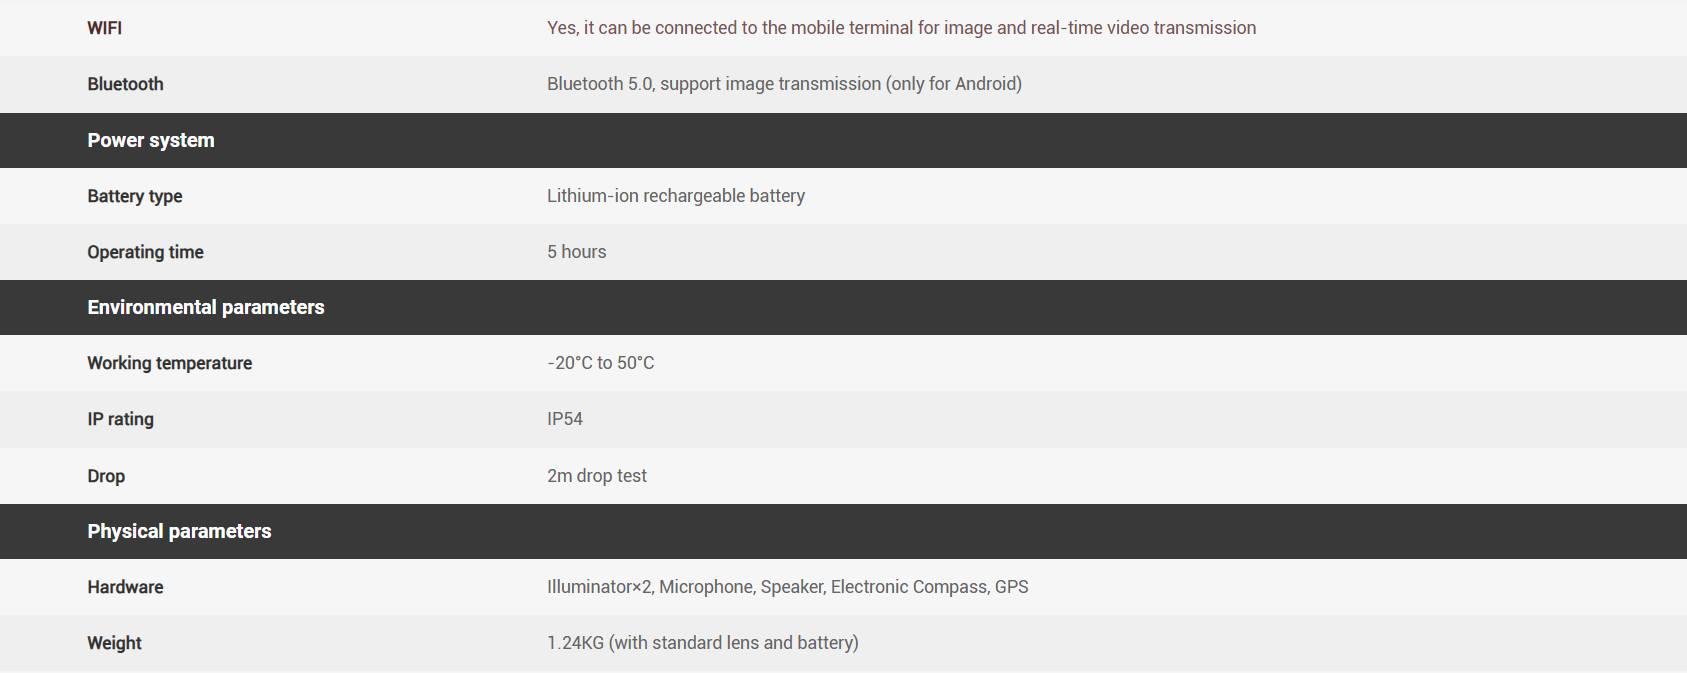Screen dimensions: 1687x673
Task: Click the WIFI row label
Action: tap(104, 28)
